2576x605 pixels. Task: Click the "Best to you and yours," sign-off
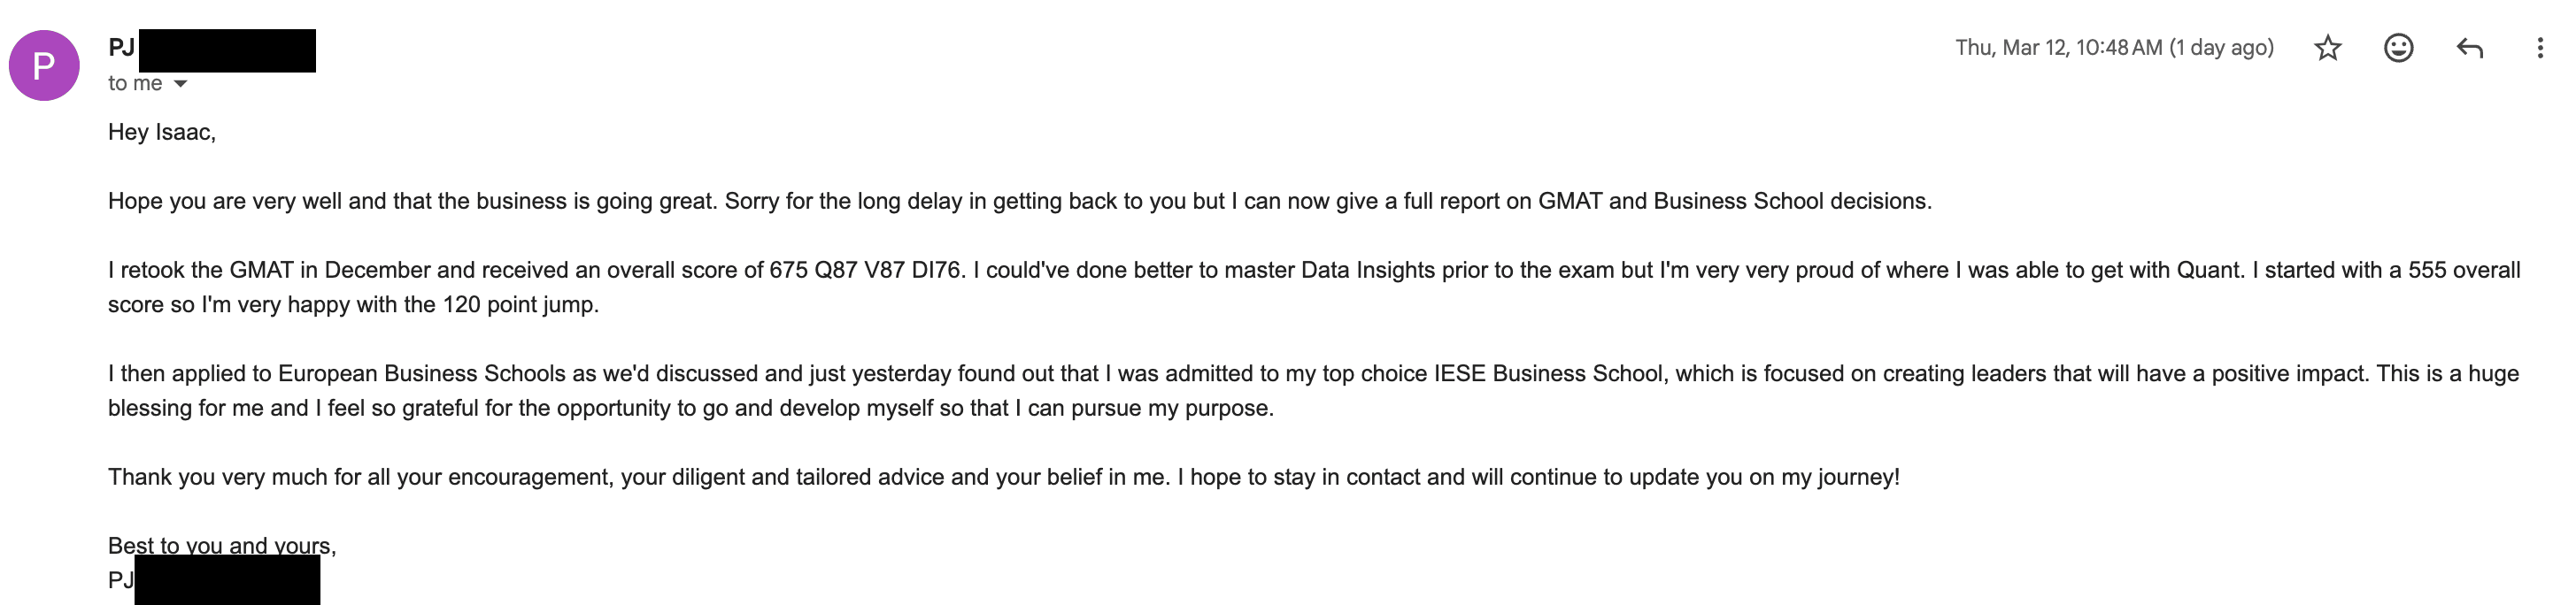pos(222,545)
